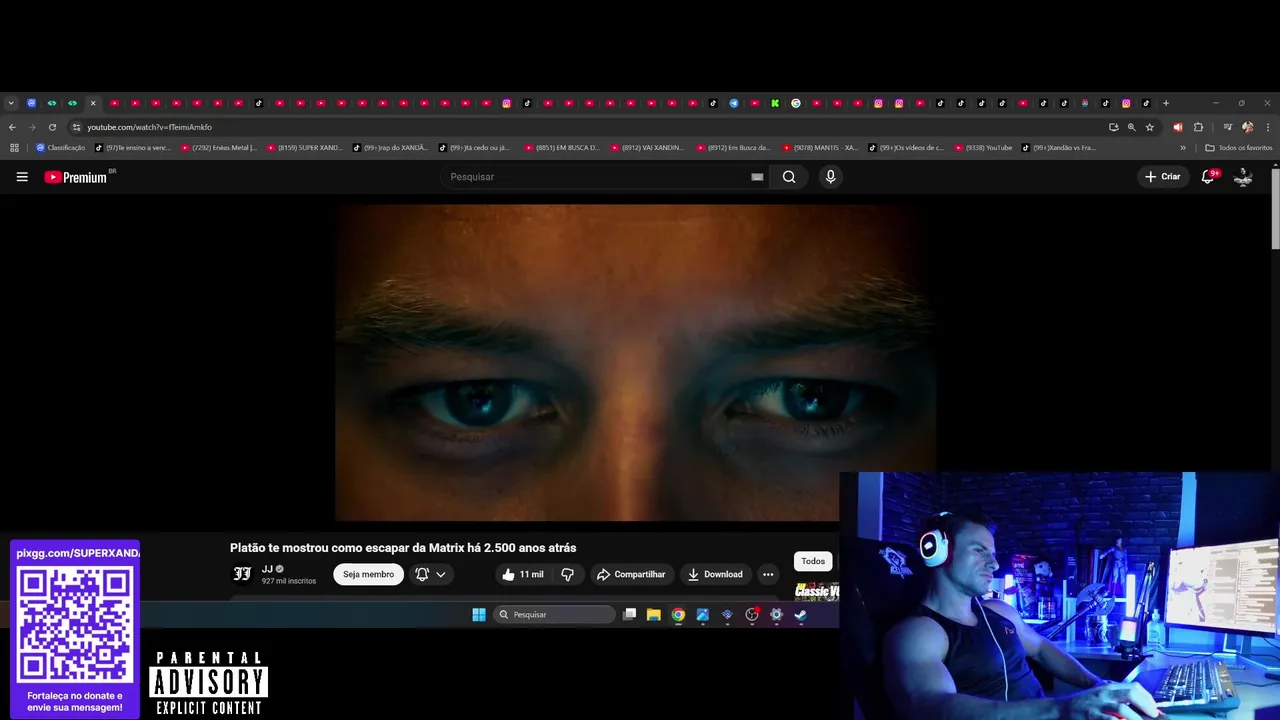This screenshot has width=1280, height=720.
Task: Open the JJ channel avatar
Action: click(242, 574)
